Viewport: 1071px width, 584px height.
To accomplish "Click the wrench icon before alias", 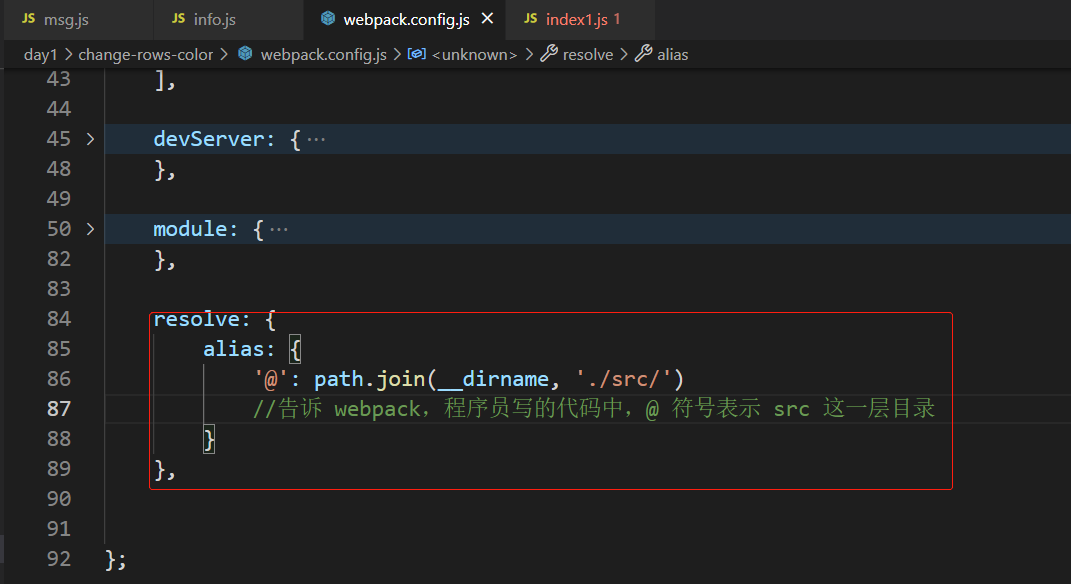I will click(x=643, y=53).
